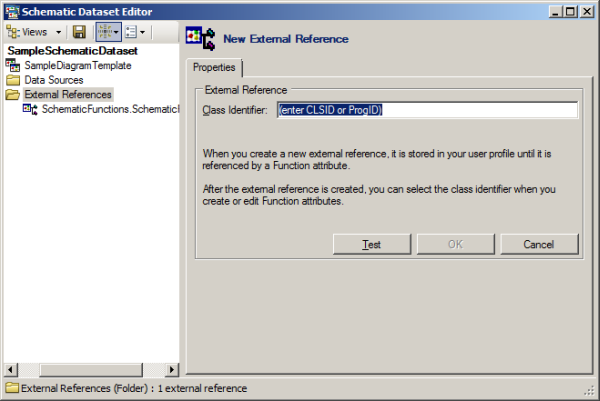Click the tree panel left scroll arrow
600x401 pixels.
10,370
